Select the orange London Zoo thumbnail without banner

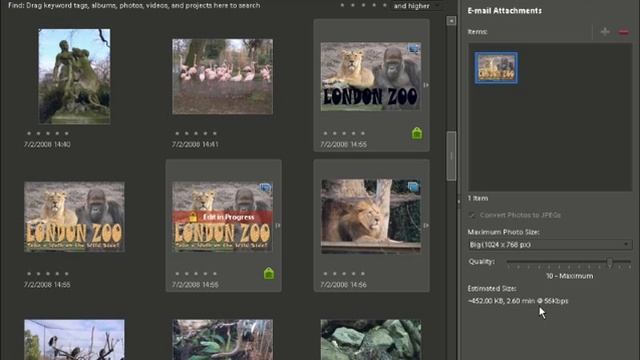pos(74,217)
